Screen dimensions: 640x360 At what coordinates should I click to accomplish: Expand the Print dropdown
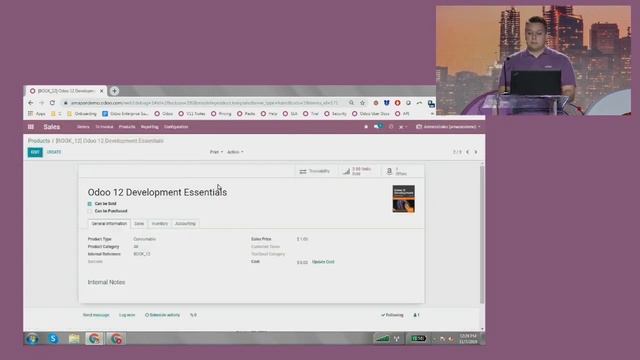click(216, 152)
